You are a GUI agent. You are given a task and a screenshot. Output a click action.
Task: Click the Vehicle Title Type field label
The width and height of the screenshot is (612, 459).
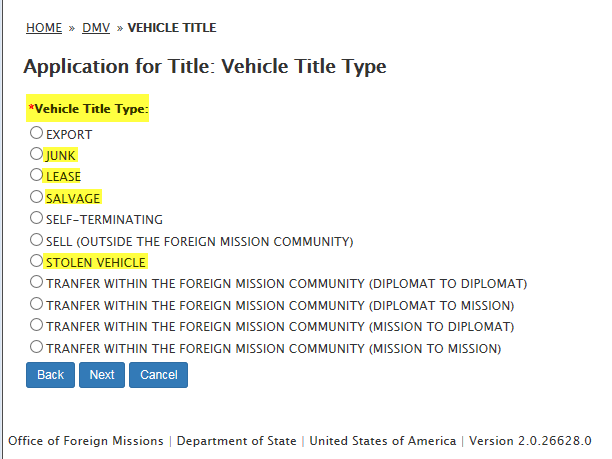pos(91,108)
